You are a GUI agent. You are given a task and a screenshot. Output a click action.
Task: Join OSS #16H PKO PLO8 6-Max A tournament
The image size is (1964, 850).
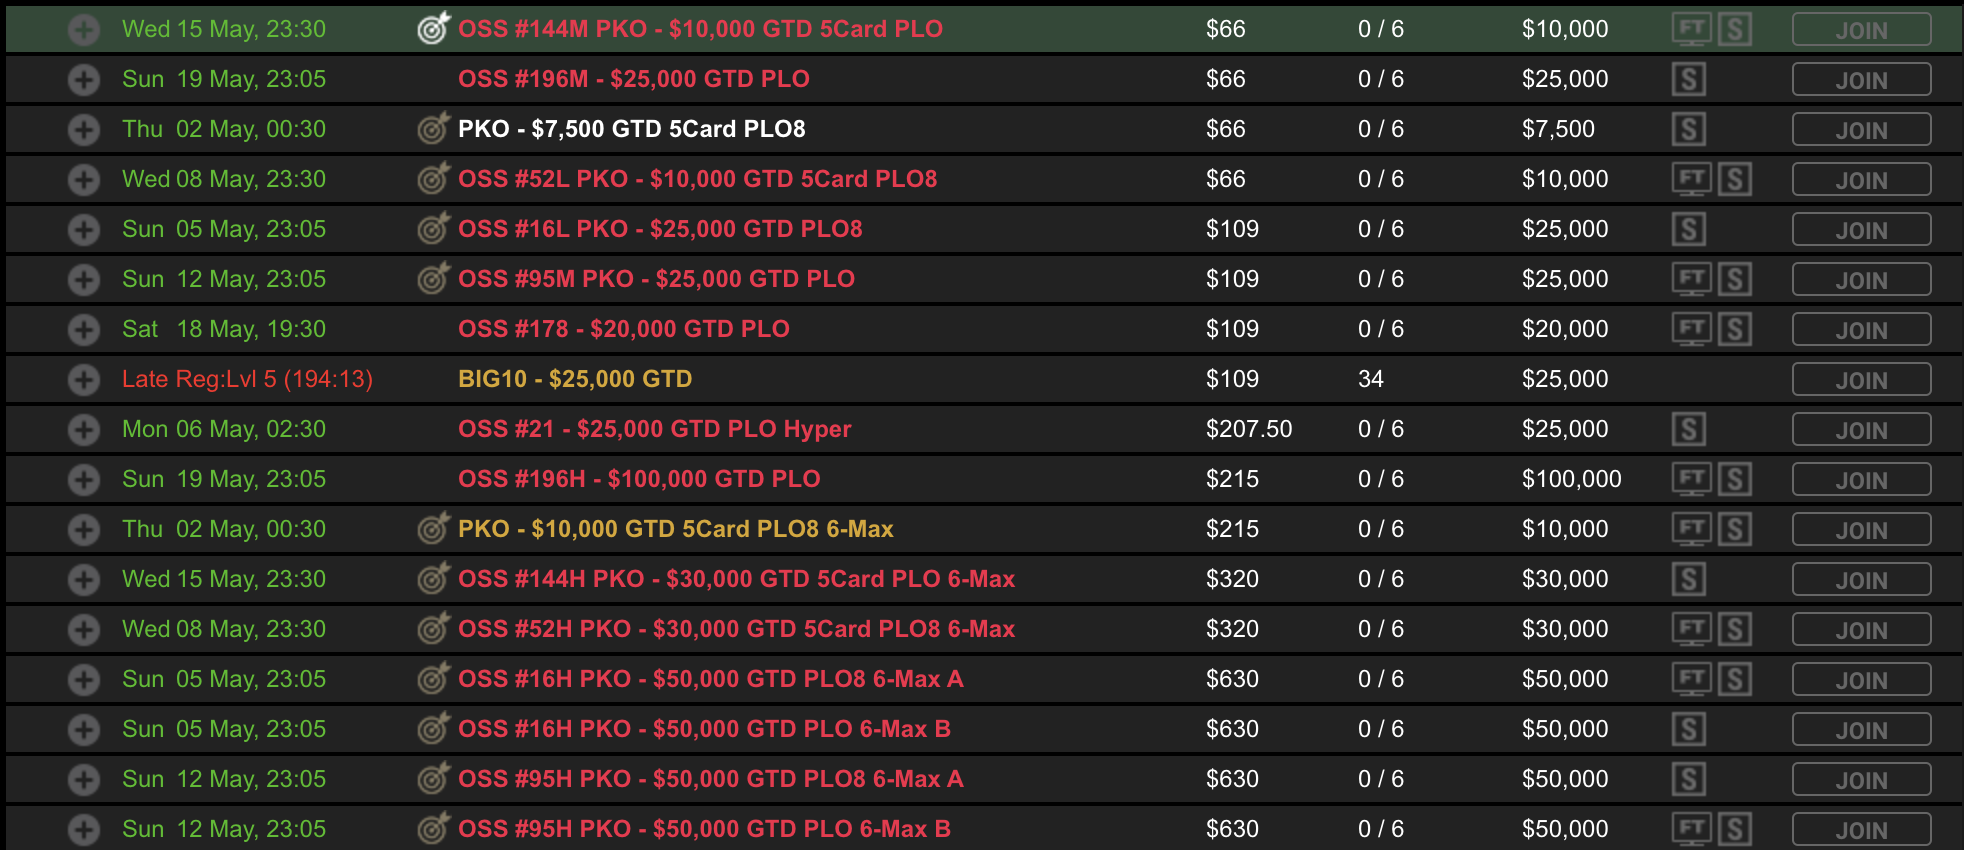1860,680
